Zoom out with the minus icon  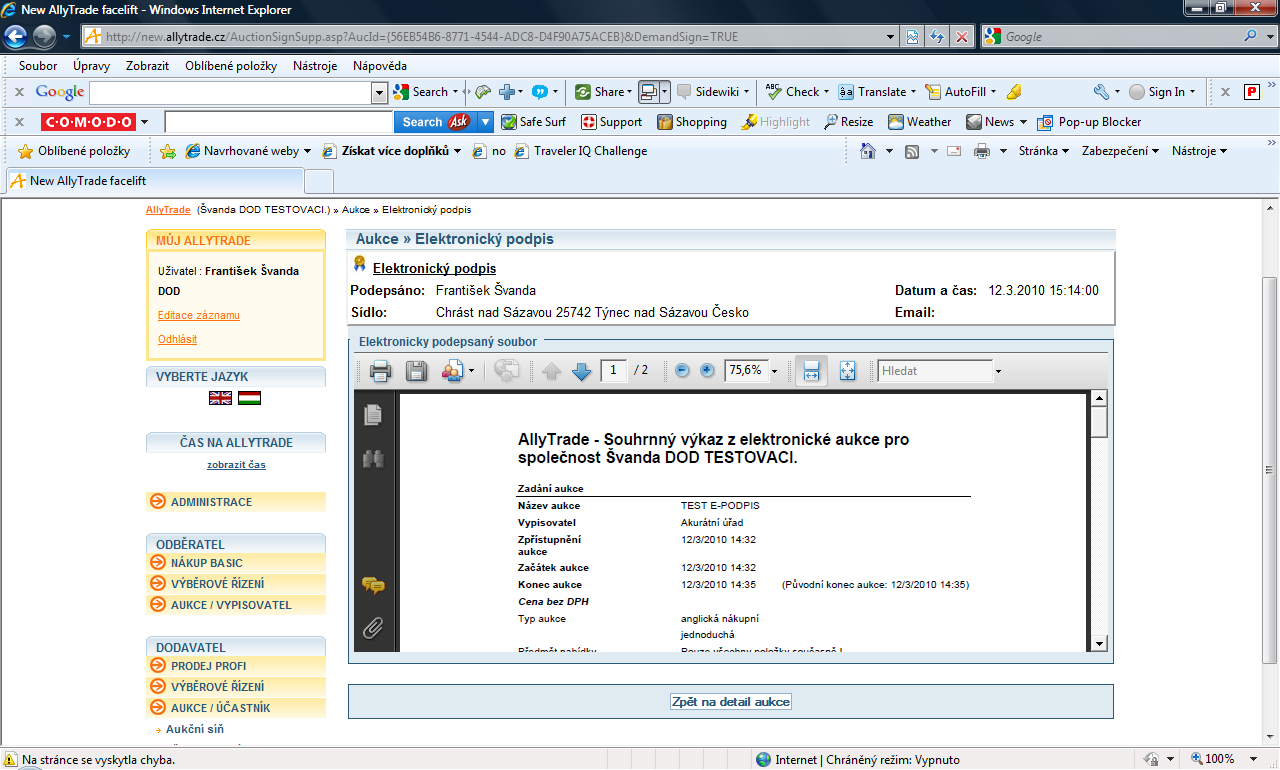tap(683, 370)
